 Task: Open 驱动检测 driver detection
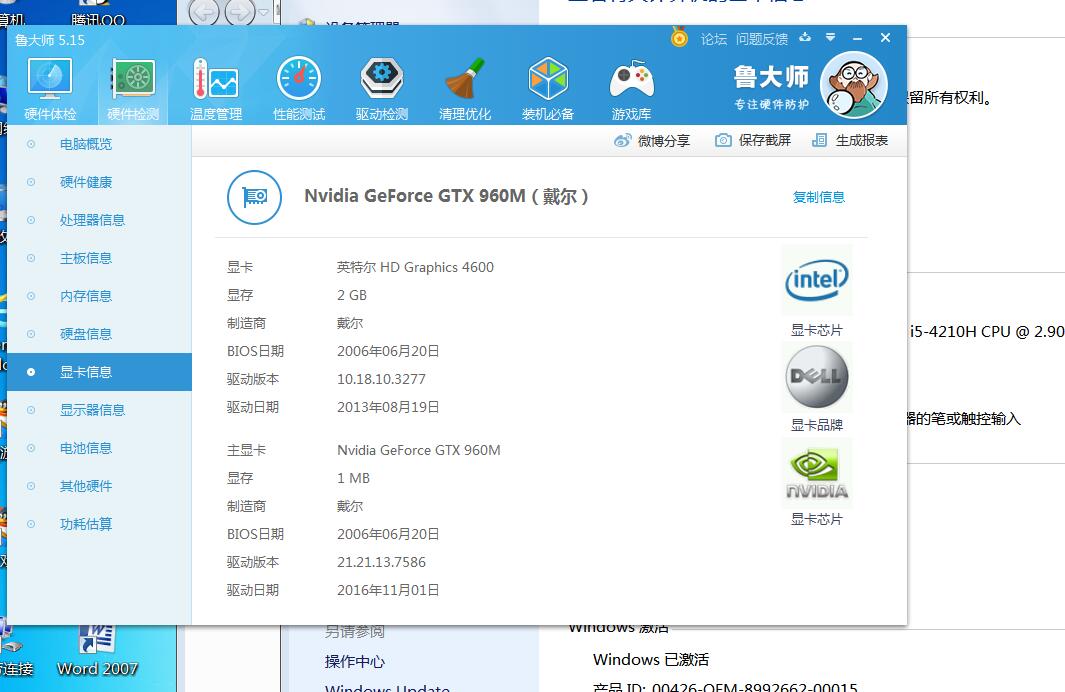click(382, 88)
